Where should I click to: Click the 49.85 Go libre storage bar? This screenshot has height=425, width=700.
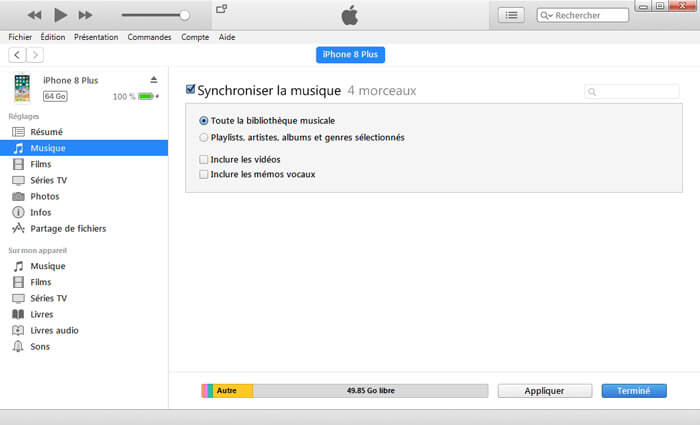click(371, 391)
